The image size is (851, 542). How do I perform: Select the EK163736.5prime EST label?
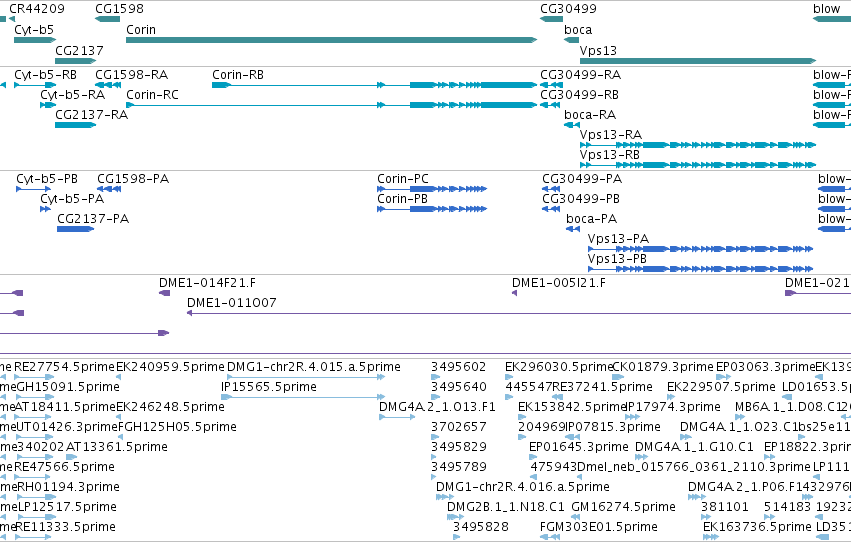tap(757, 527)
